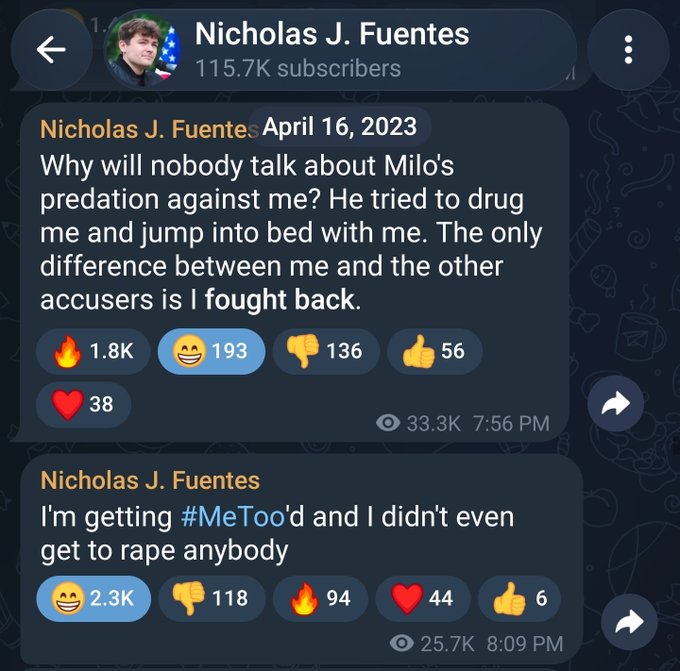680x671 pixels.
Task: Open the three-dot options menu
Action: pos(628,49)
